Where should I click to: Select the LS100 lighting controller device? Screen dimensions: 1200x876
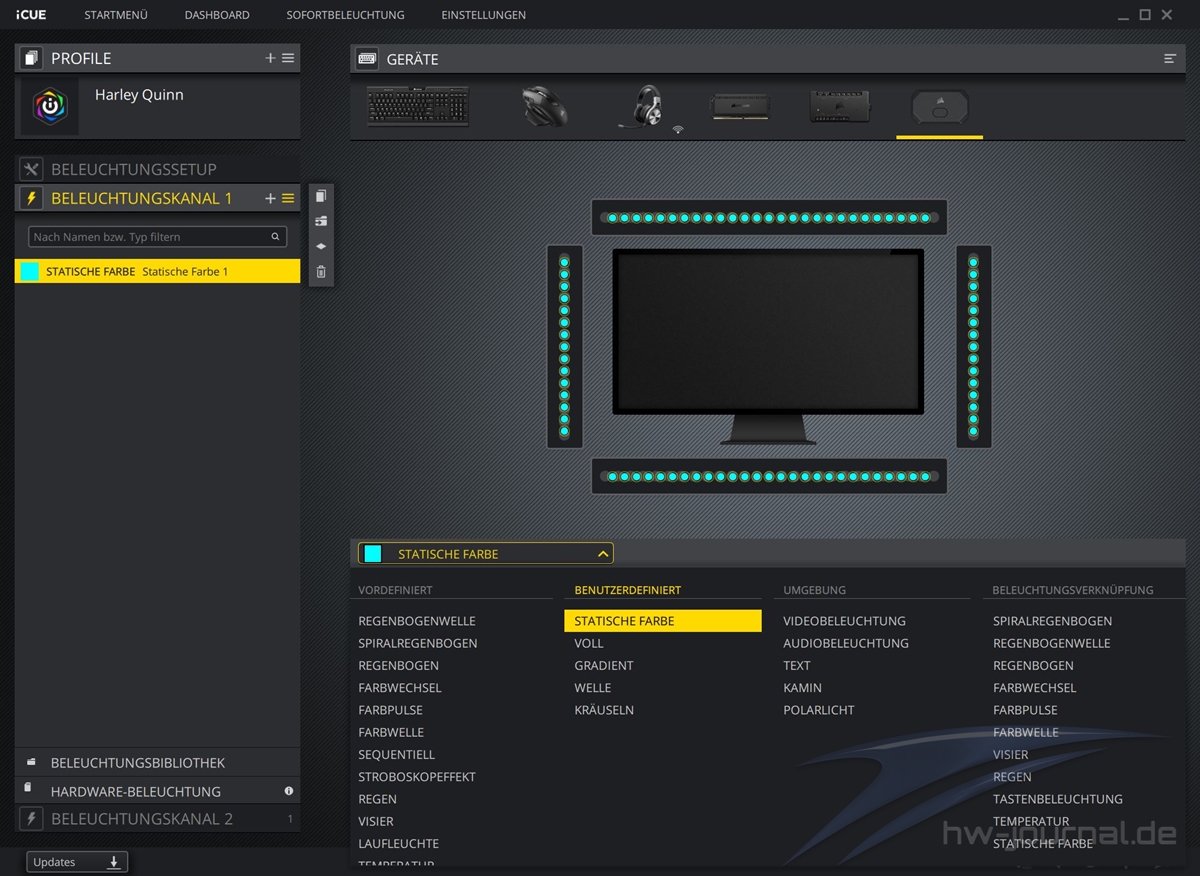[x=939, y=106]
